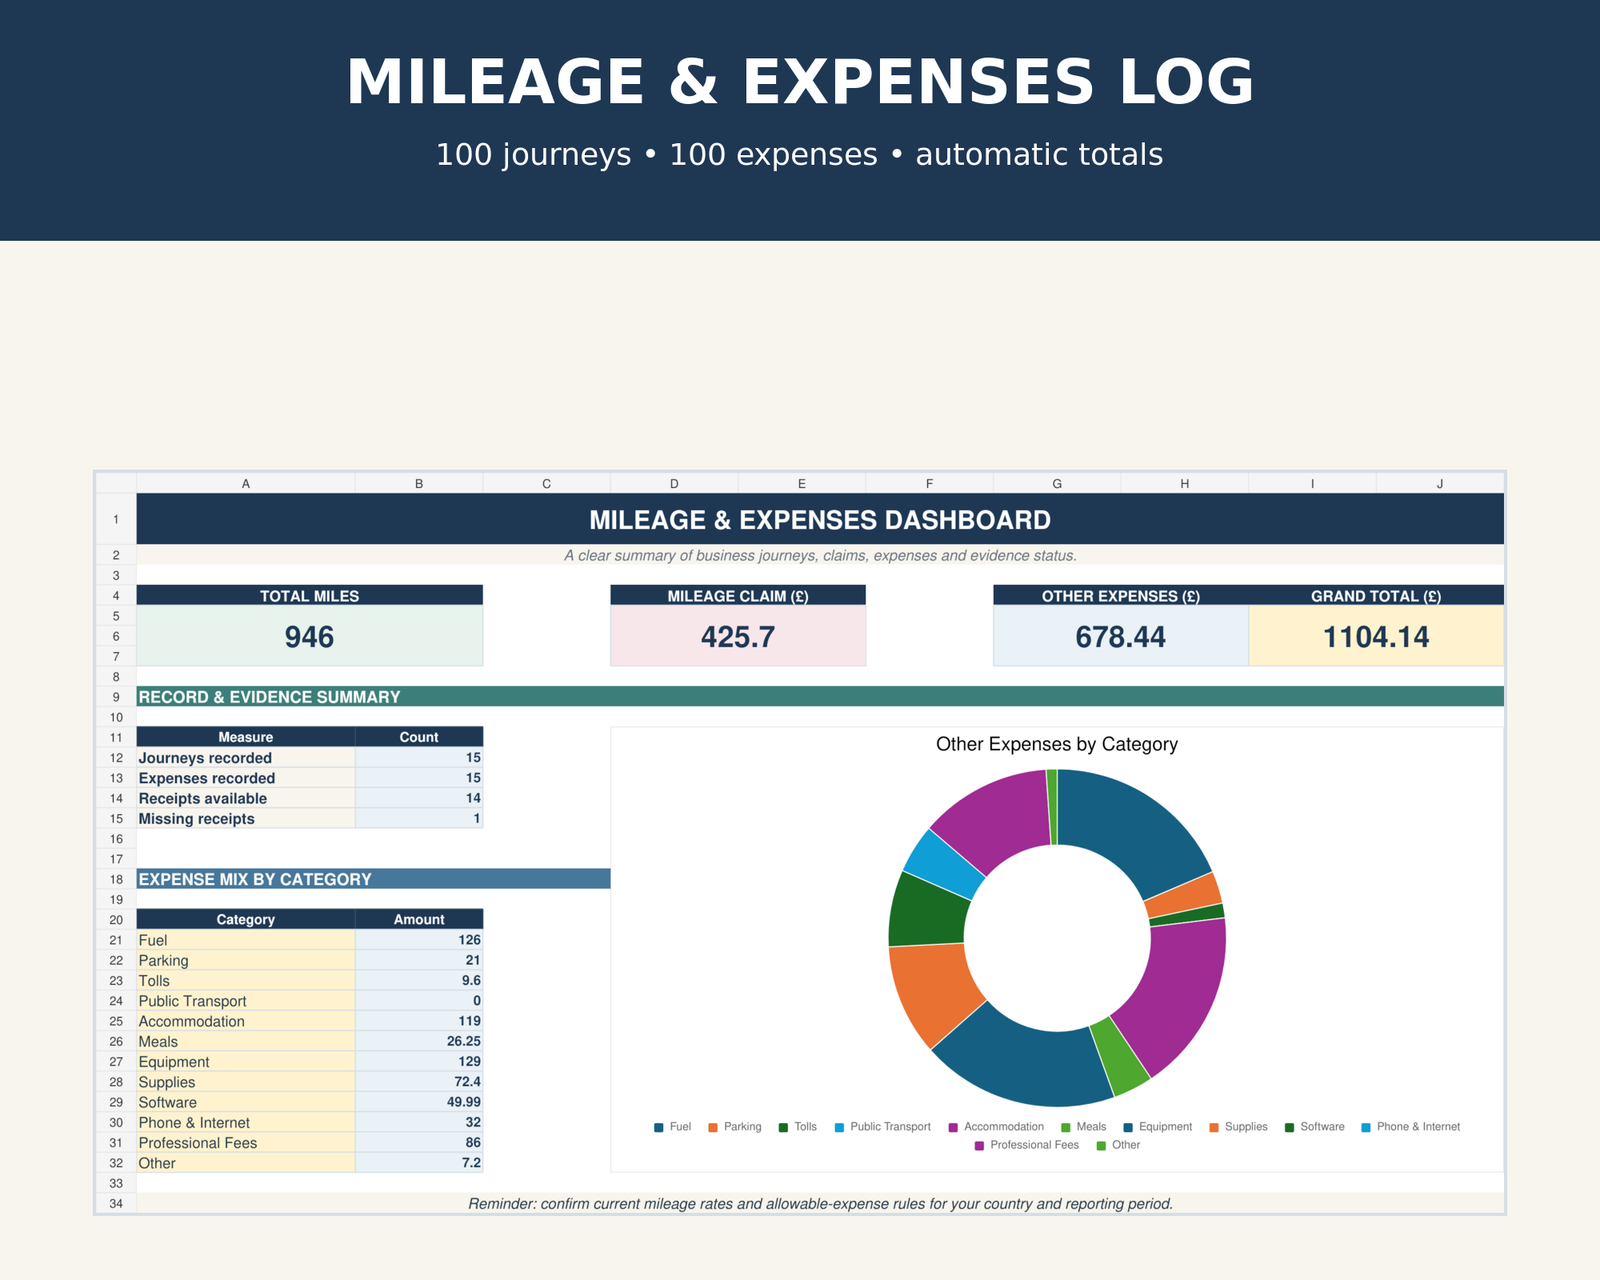The image size is (1600, 1280).
Task: Click the Public Transport legend marker
Action: point(839,1127)
